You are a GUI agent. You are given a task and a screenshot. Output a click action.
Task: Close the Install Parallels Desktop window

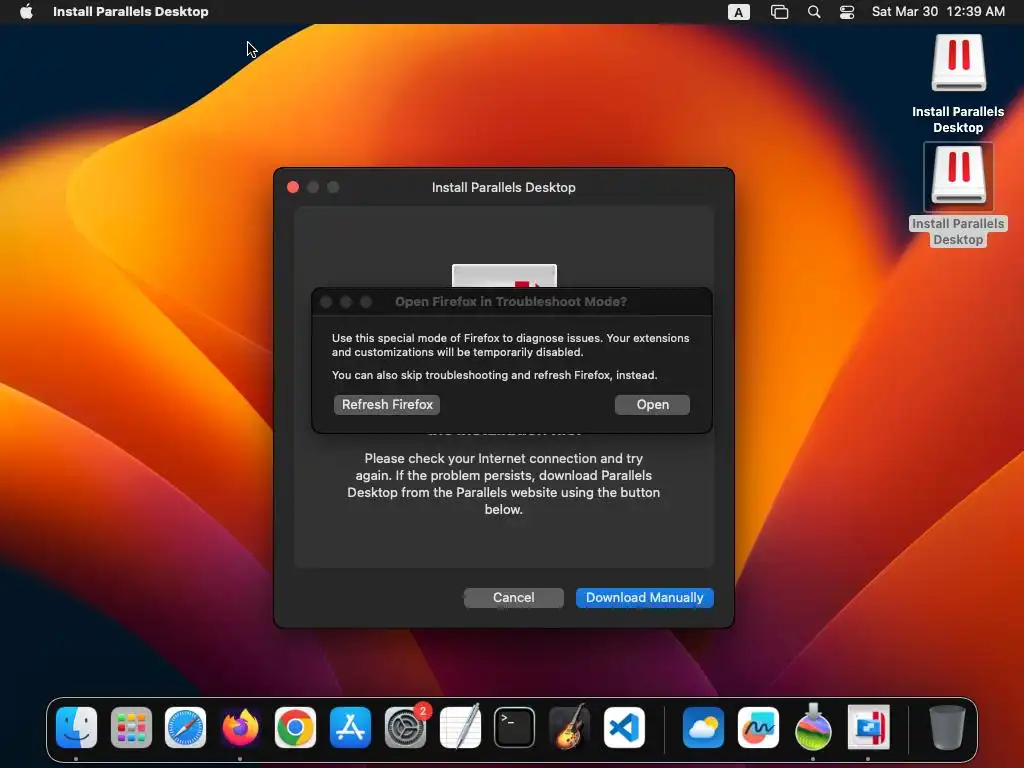293,187
